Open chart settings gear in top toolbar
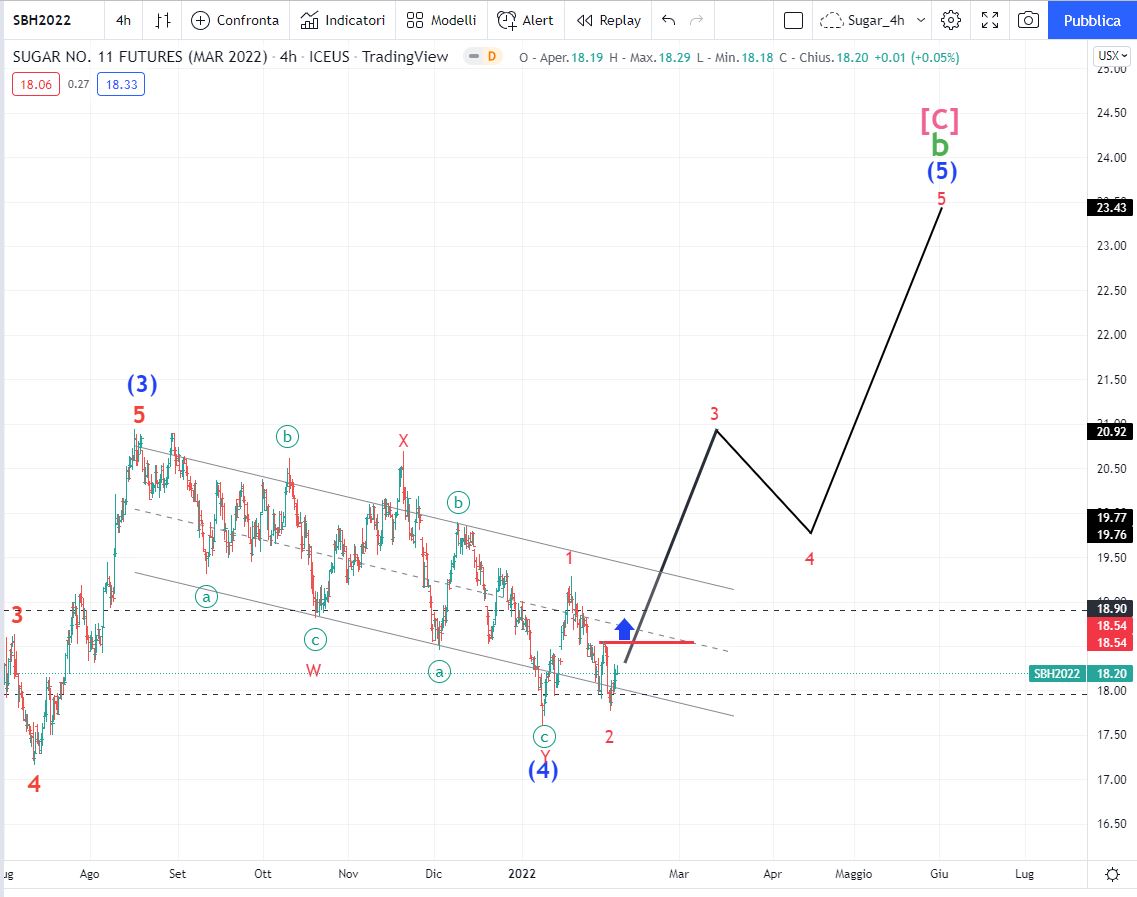Screen dimensions: 1137x897 (951, 20)
